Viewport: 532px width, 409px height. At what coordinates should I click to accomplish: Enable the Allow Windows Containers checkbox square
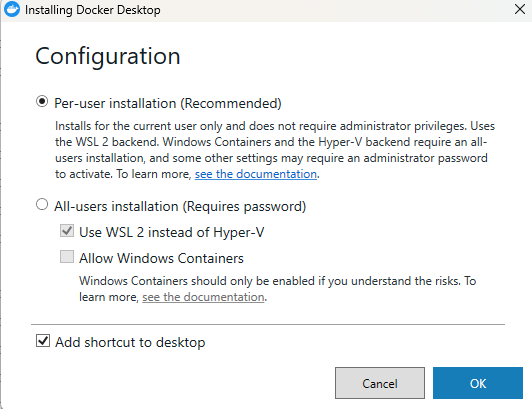pos(67,257)
